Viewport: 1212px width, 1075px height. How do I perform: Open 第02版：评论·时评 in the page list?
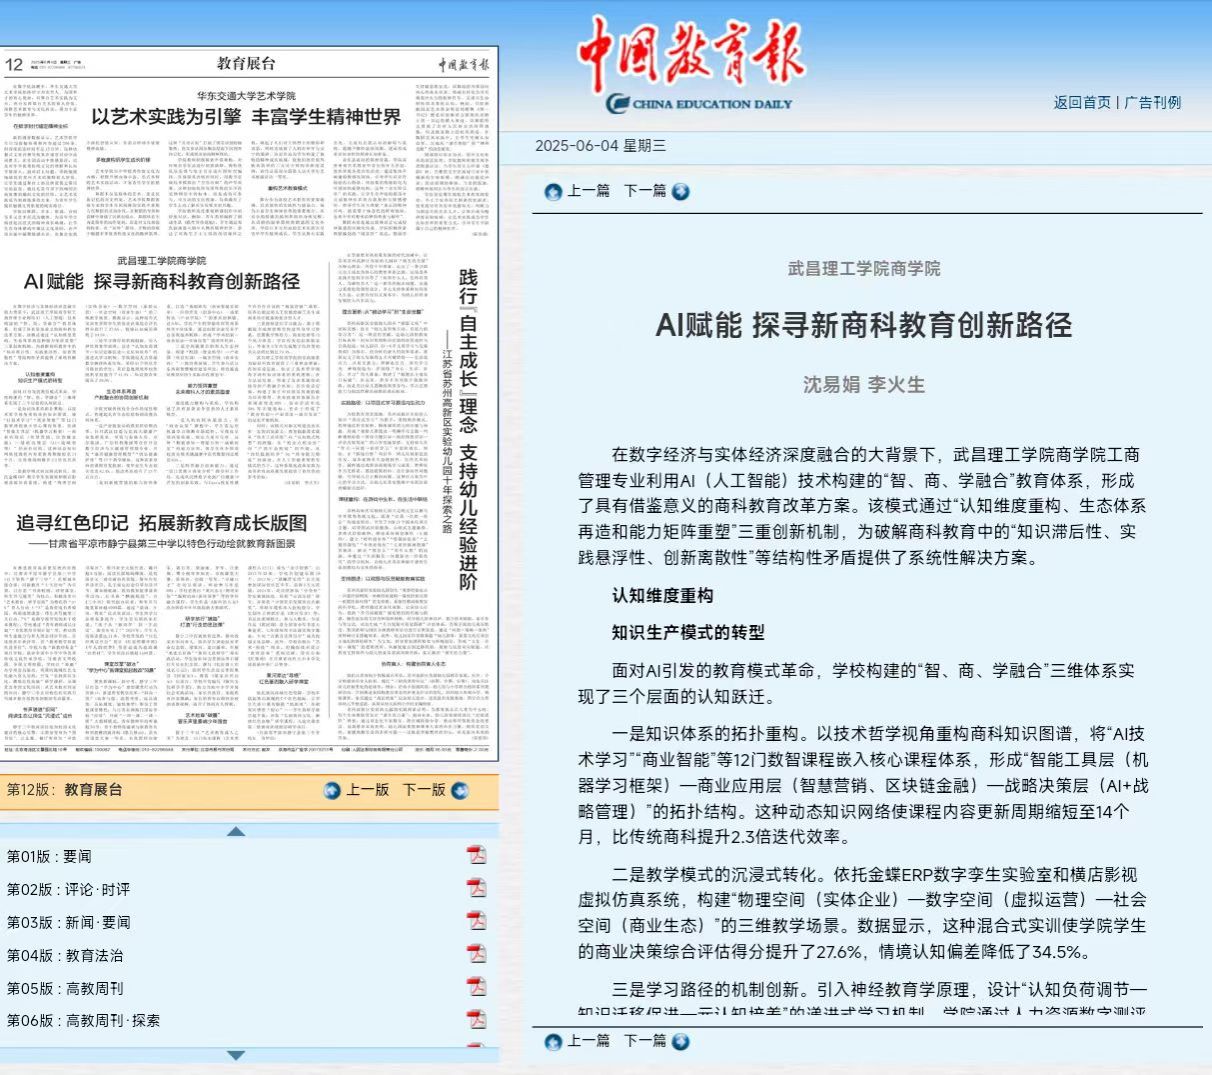(x=68, y=889)
